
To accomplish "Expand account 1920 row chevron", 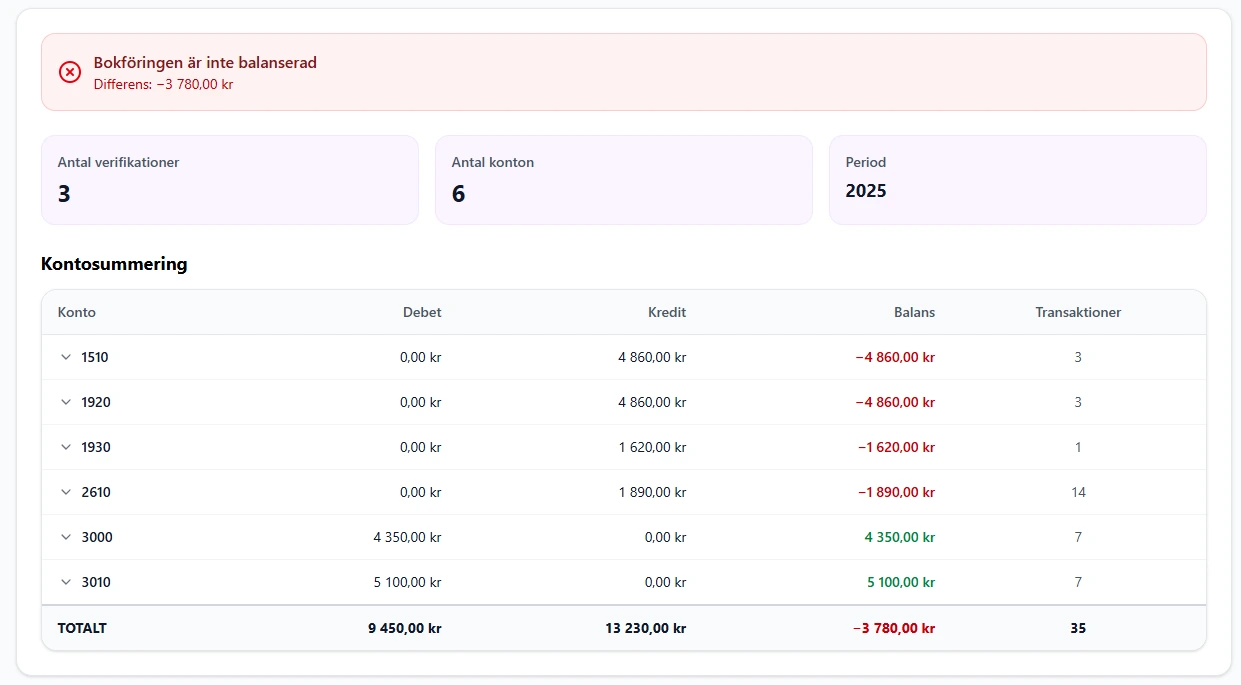I will click(x=66, y=402).
